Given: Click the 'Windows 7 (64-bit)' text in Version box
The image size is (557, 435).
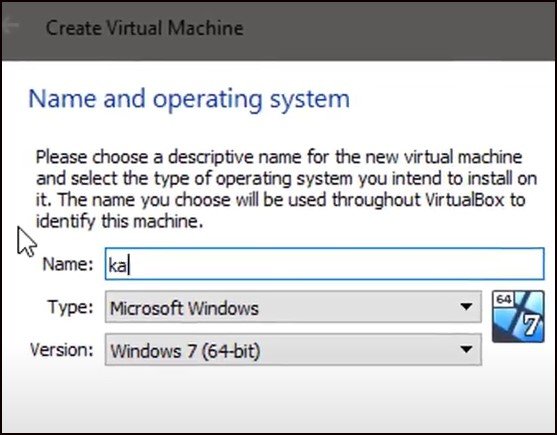Looking at the screenshot, I should point(185,351).
